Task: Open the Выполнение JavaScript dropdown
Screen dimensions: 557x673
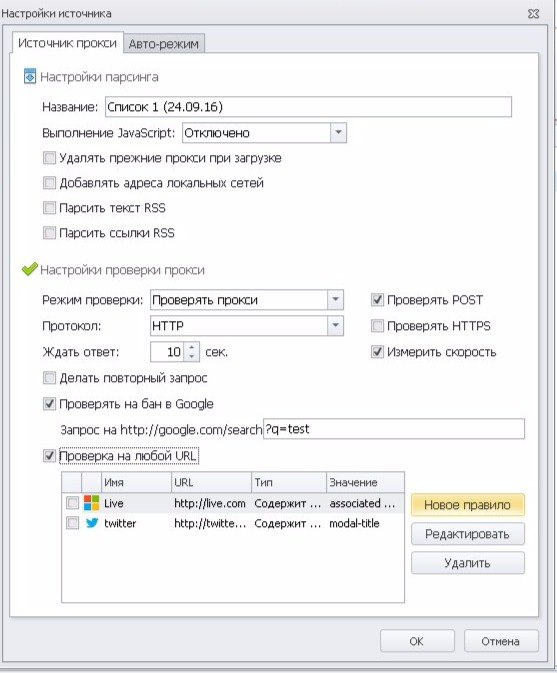Action: pos(338,133)
